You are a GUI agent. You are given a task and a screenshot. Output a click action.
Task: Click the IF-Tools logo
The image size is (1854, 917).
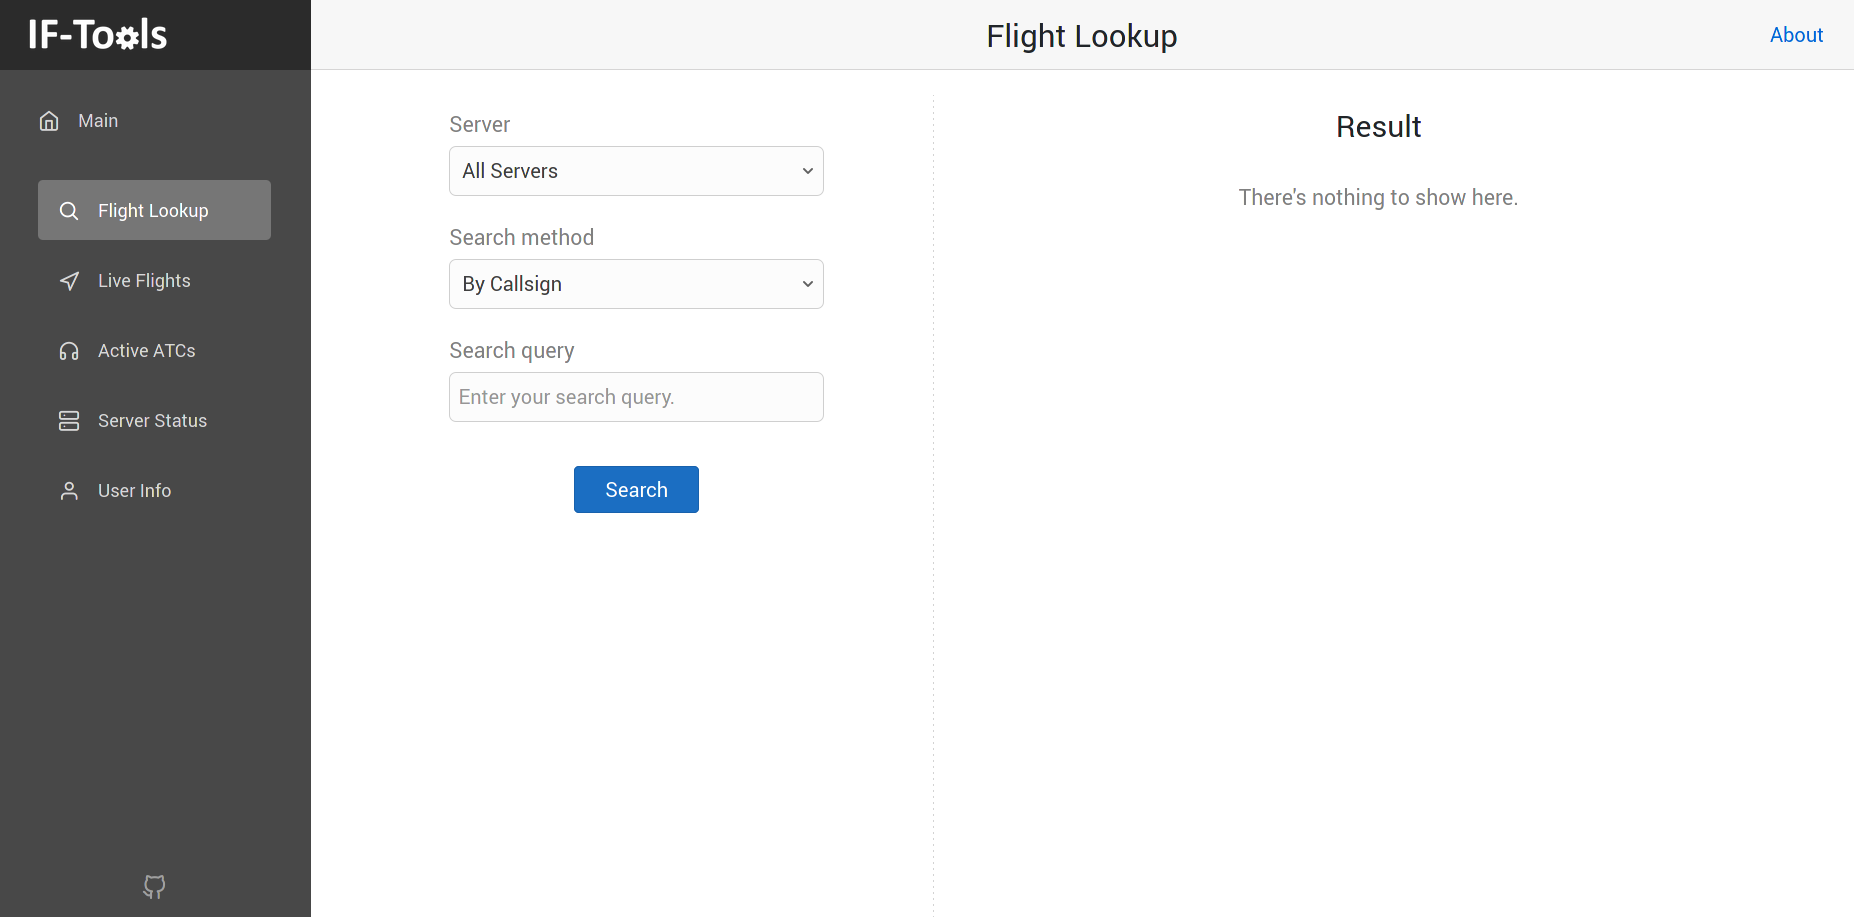pyautogui.click(x=98, y=35)
